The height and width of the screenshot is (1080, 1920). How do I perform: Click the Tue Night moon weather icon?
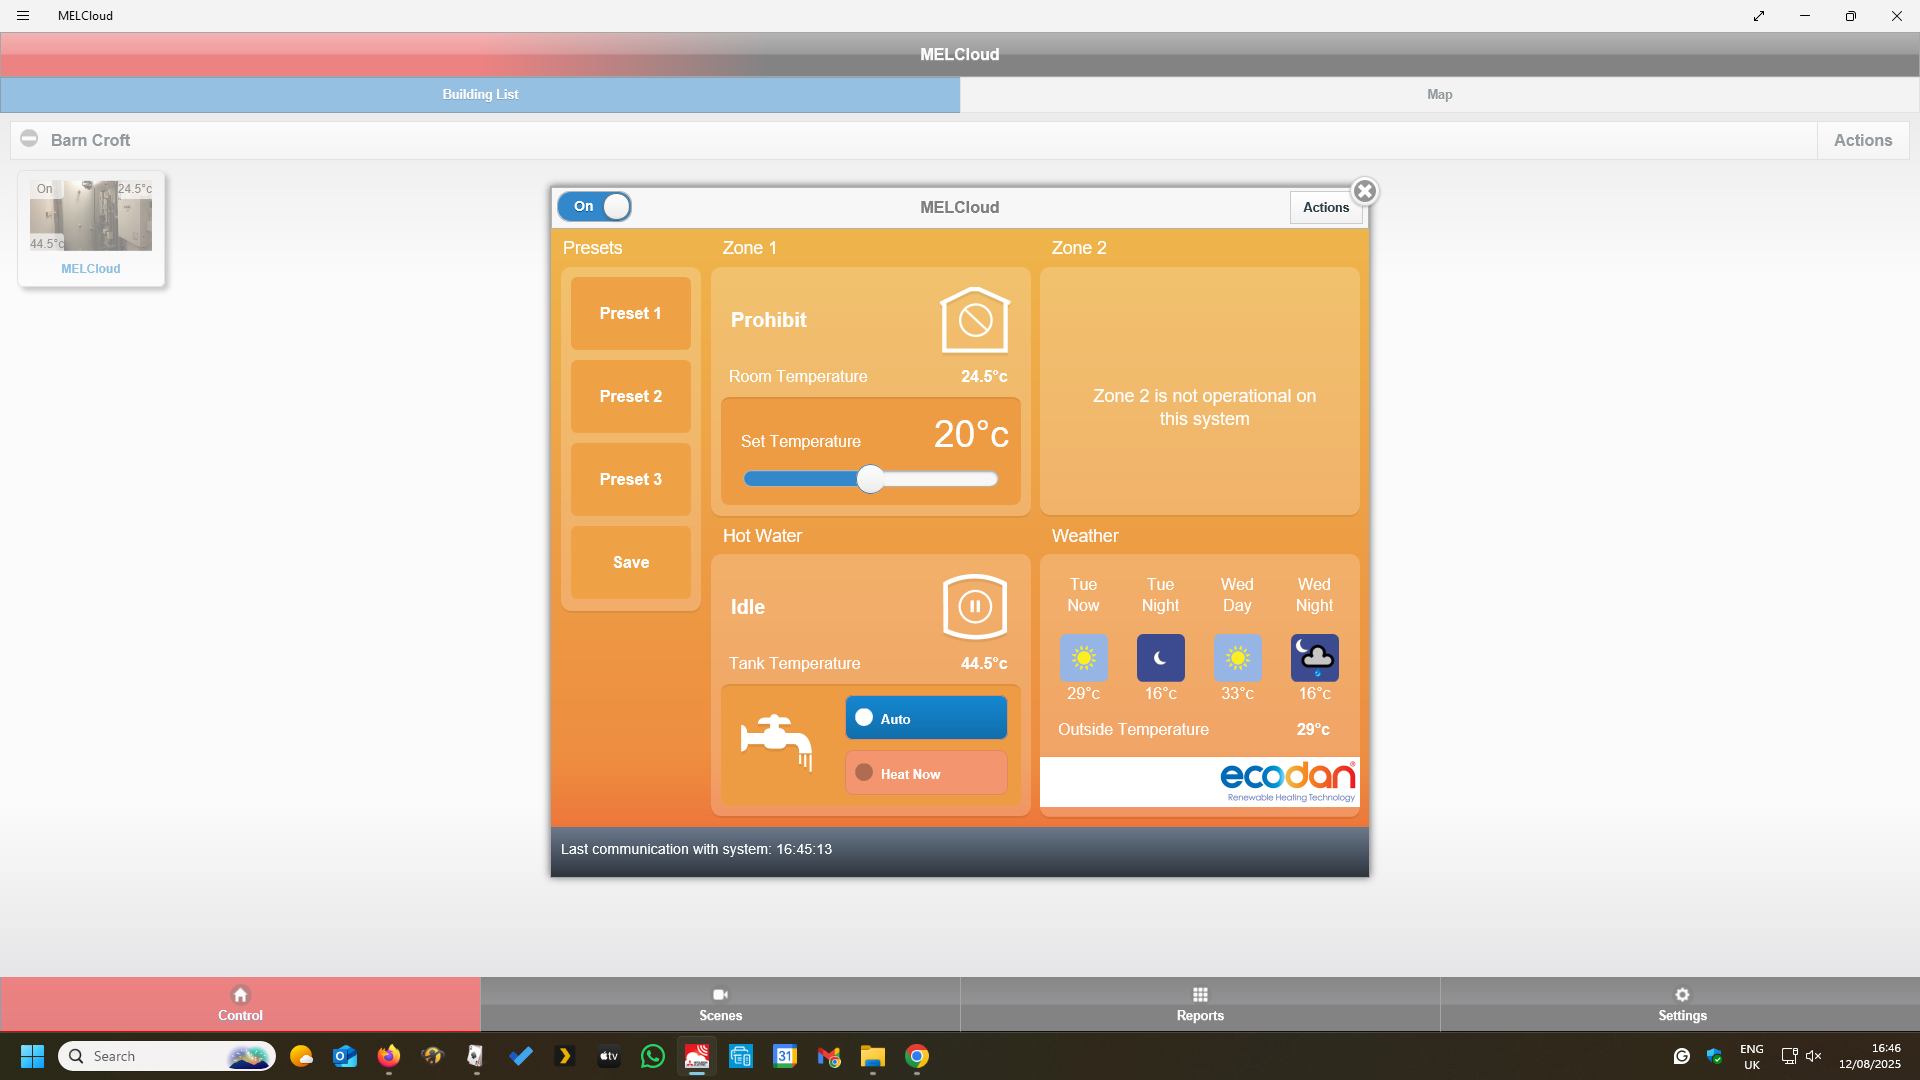coord(1160,658)
